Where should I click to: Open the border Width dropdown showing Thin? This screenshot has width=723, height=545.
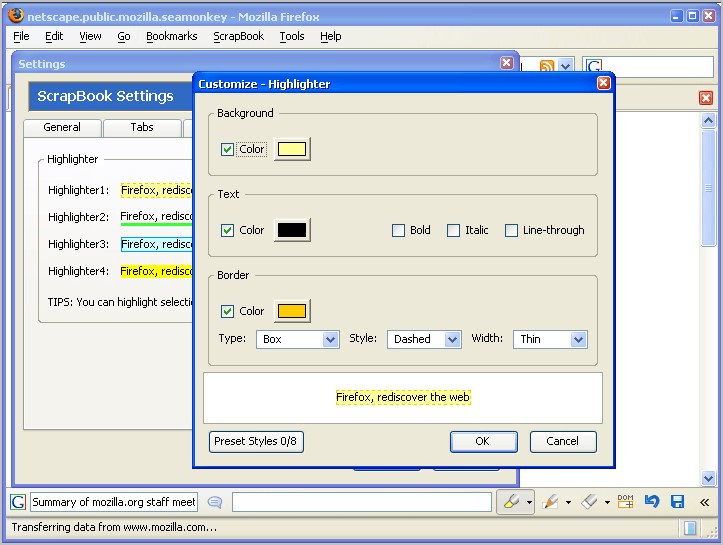550,339
